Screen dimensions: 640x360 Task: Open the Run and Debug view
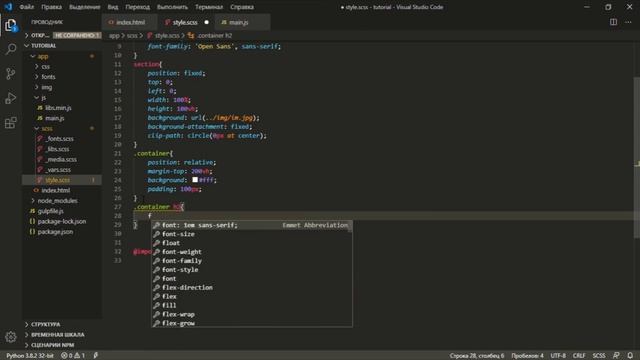point(11,98)
